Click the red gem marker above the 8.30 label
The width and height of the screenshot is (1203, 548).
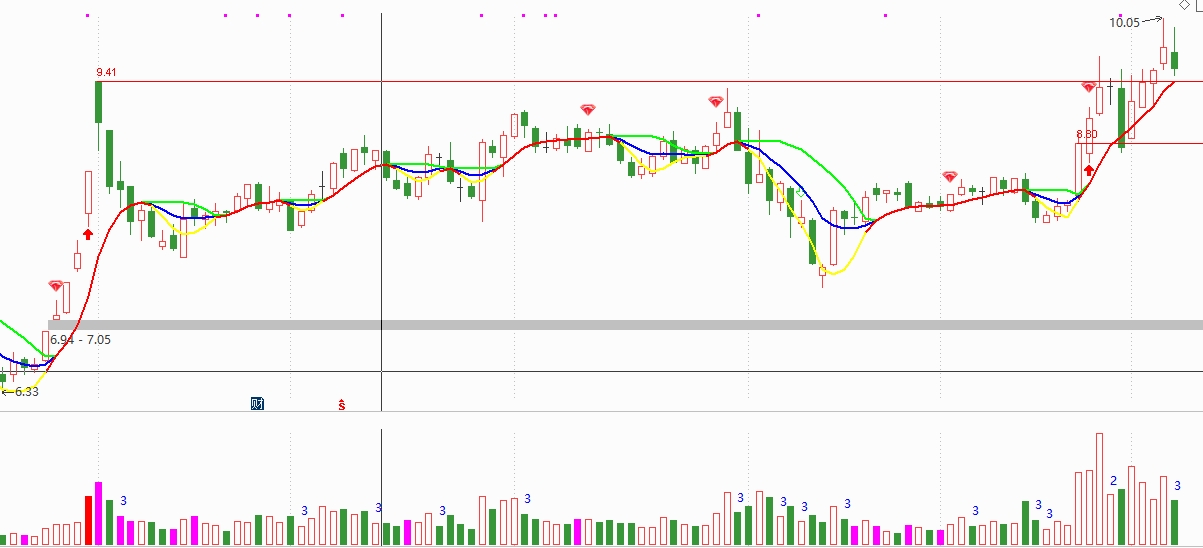[1088, 87]
